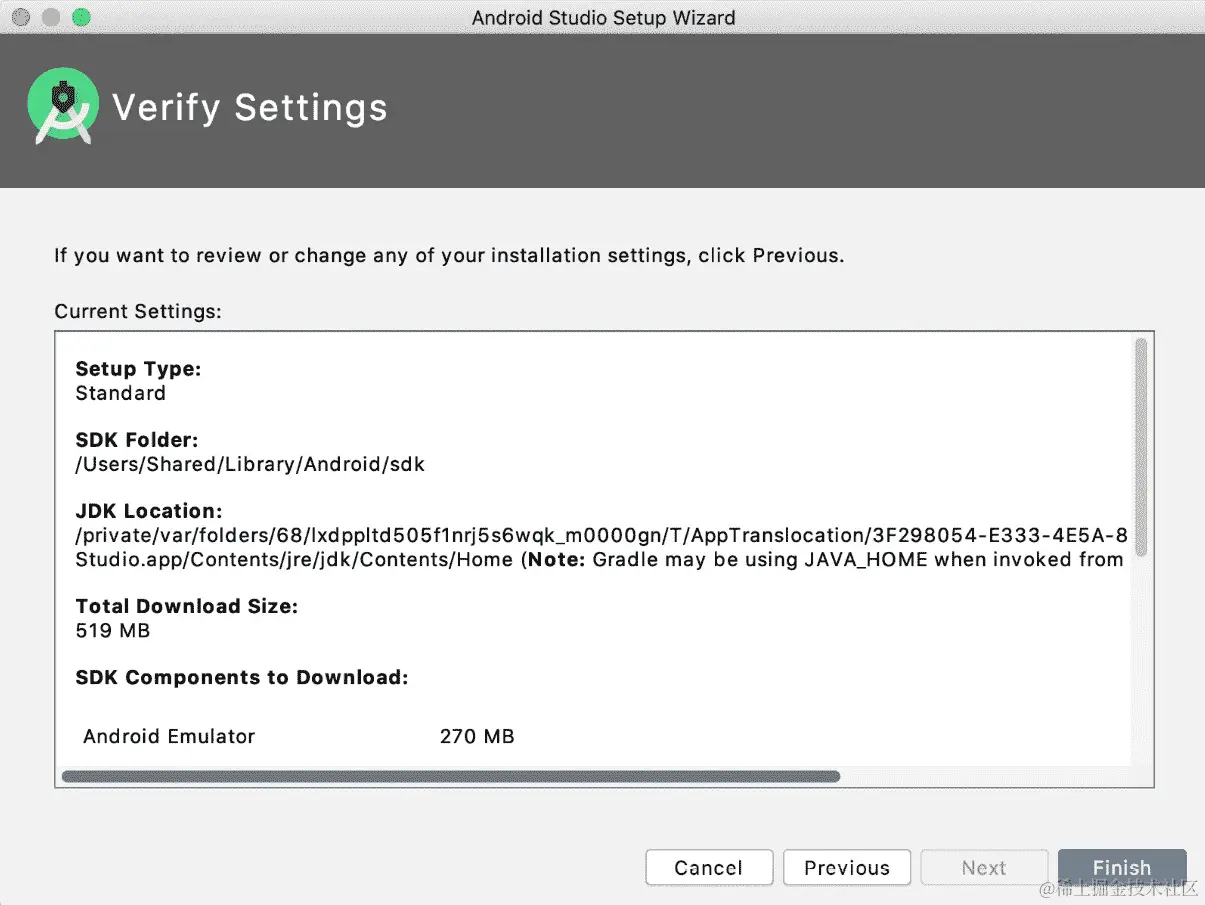
Task: Click the Verify Settings heading
Action: tap(250, 107)
